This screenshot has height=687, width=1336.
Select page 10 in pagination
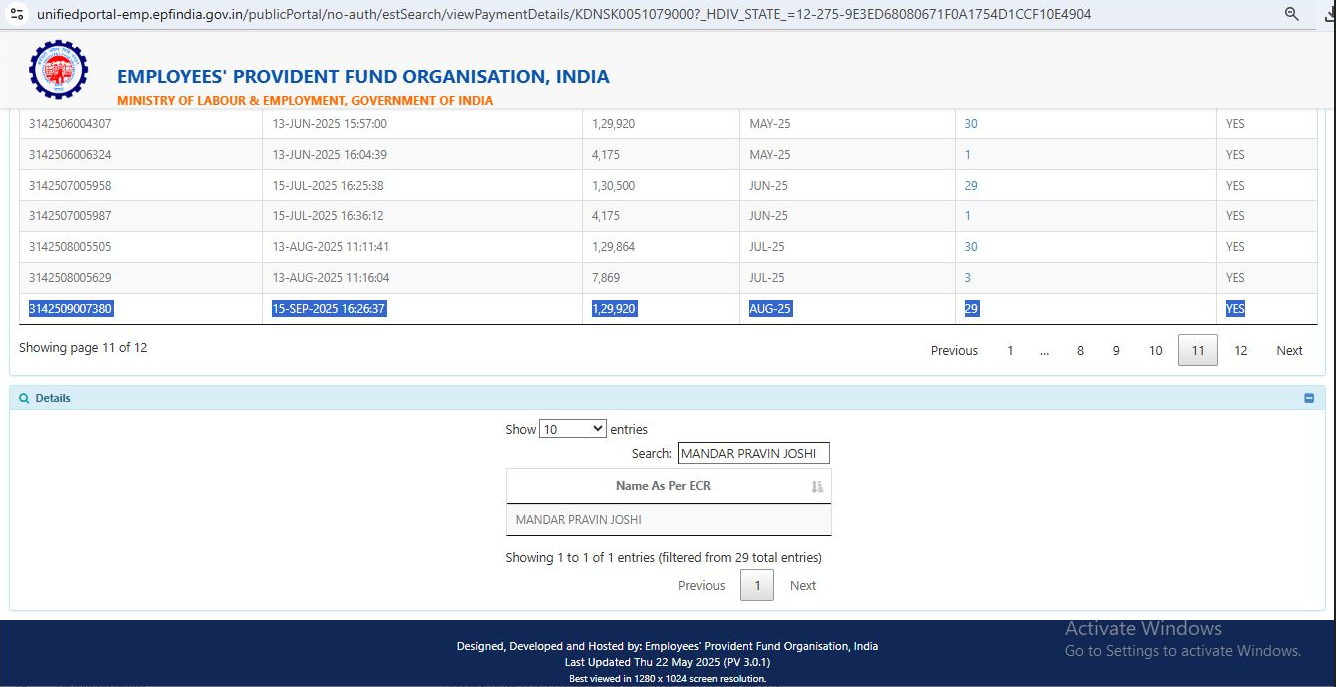pos(1155,350)
